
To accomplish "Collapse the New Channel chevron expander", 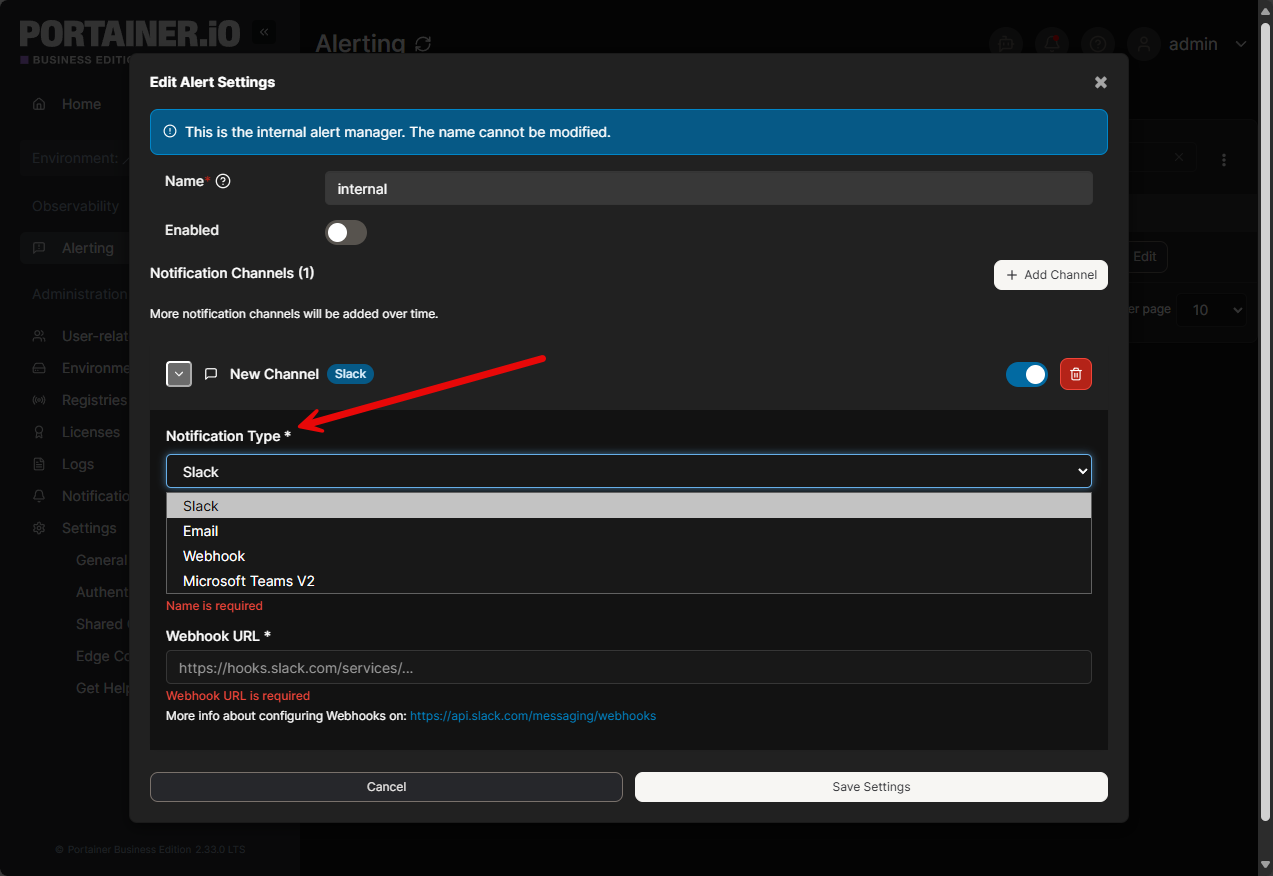I will pos(179,374).
